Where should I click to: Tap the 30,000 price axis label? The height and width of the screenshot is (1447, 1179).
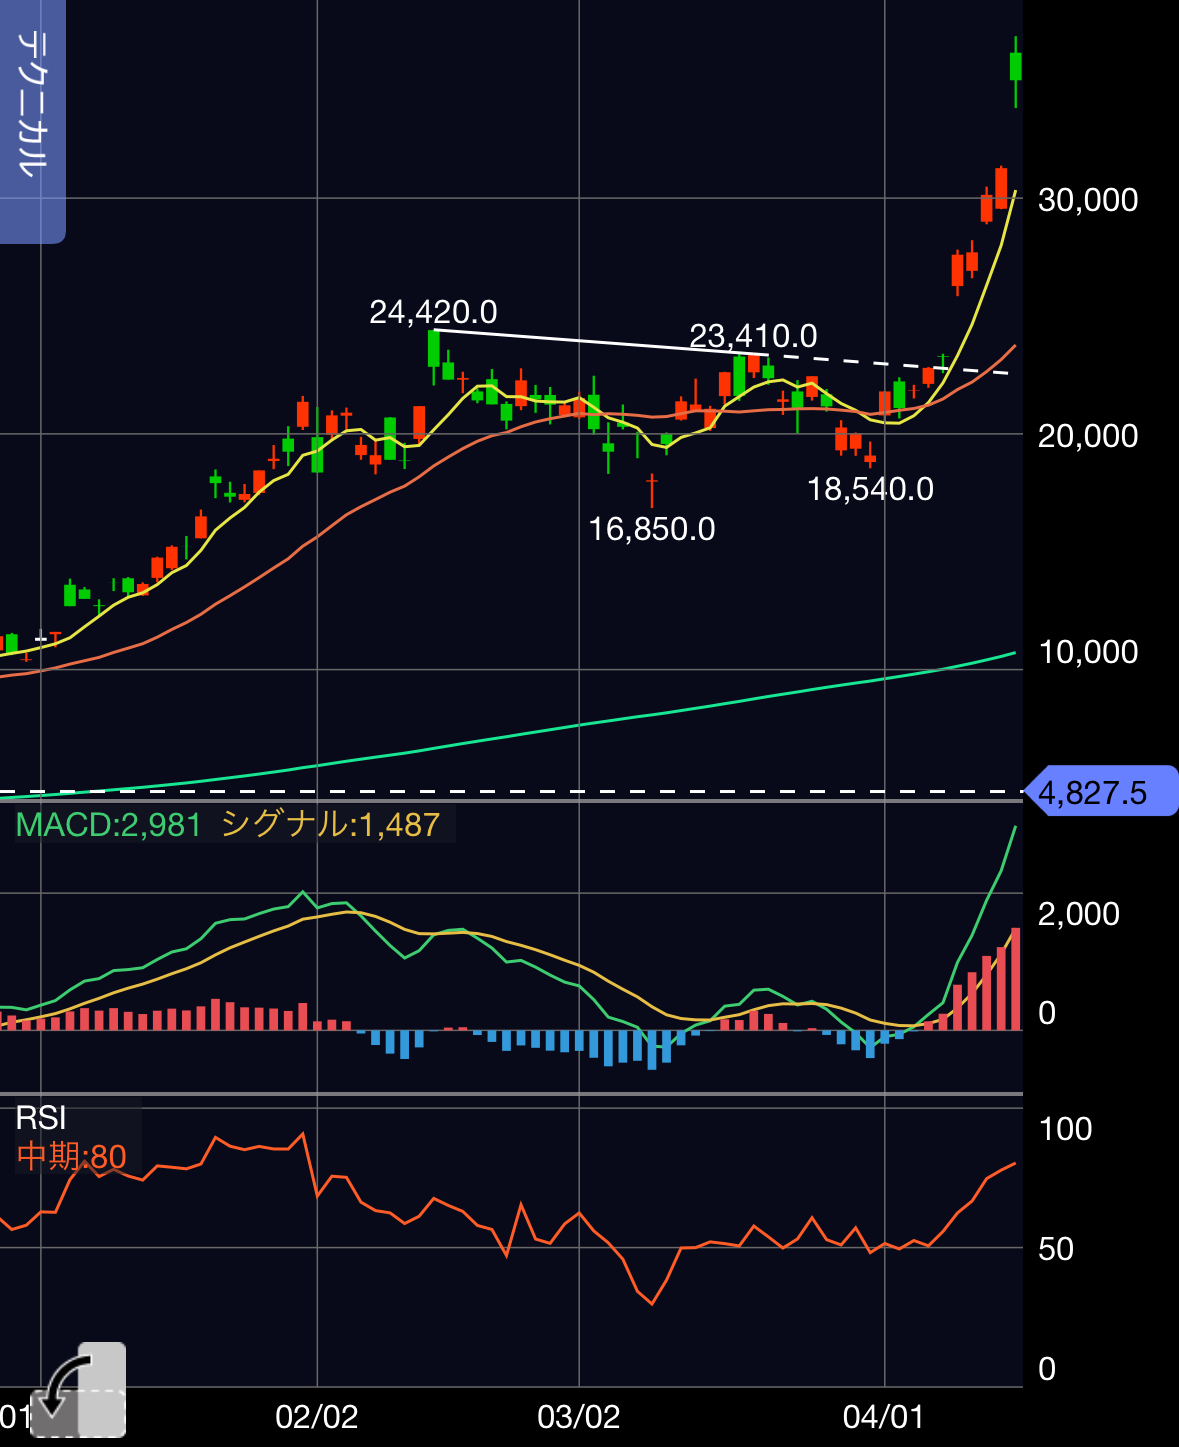click(1088, 200)
